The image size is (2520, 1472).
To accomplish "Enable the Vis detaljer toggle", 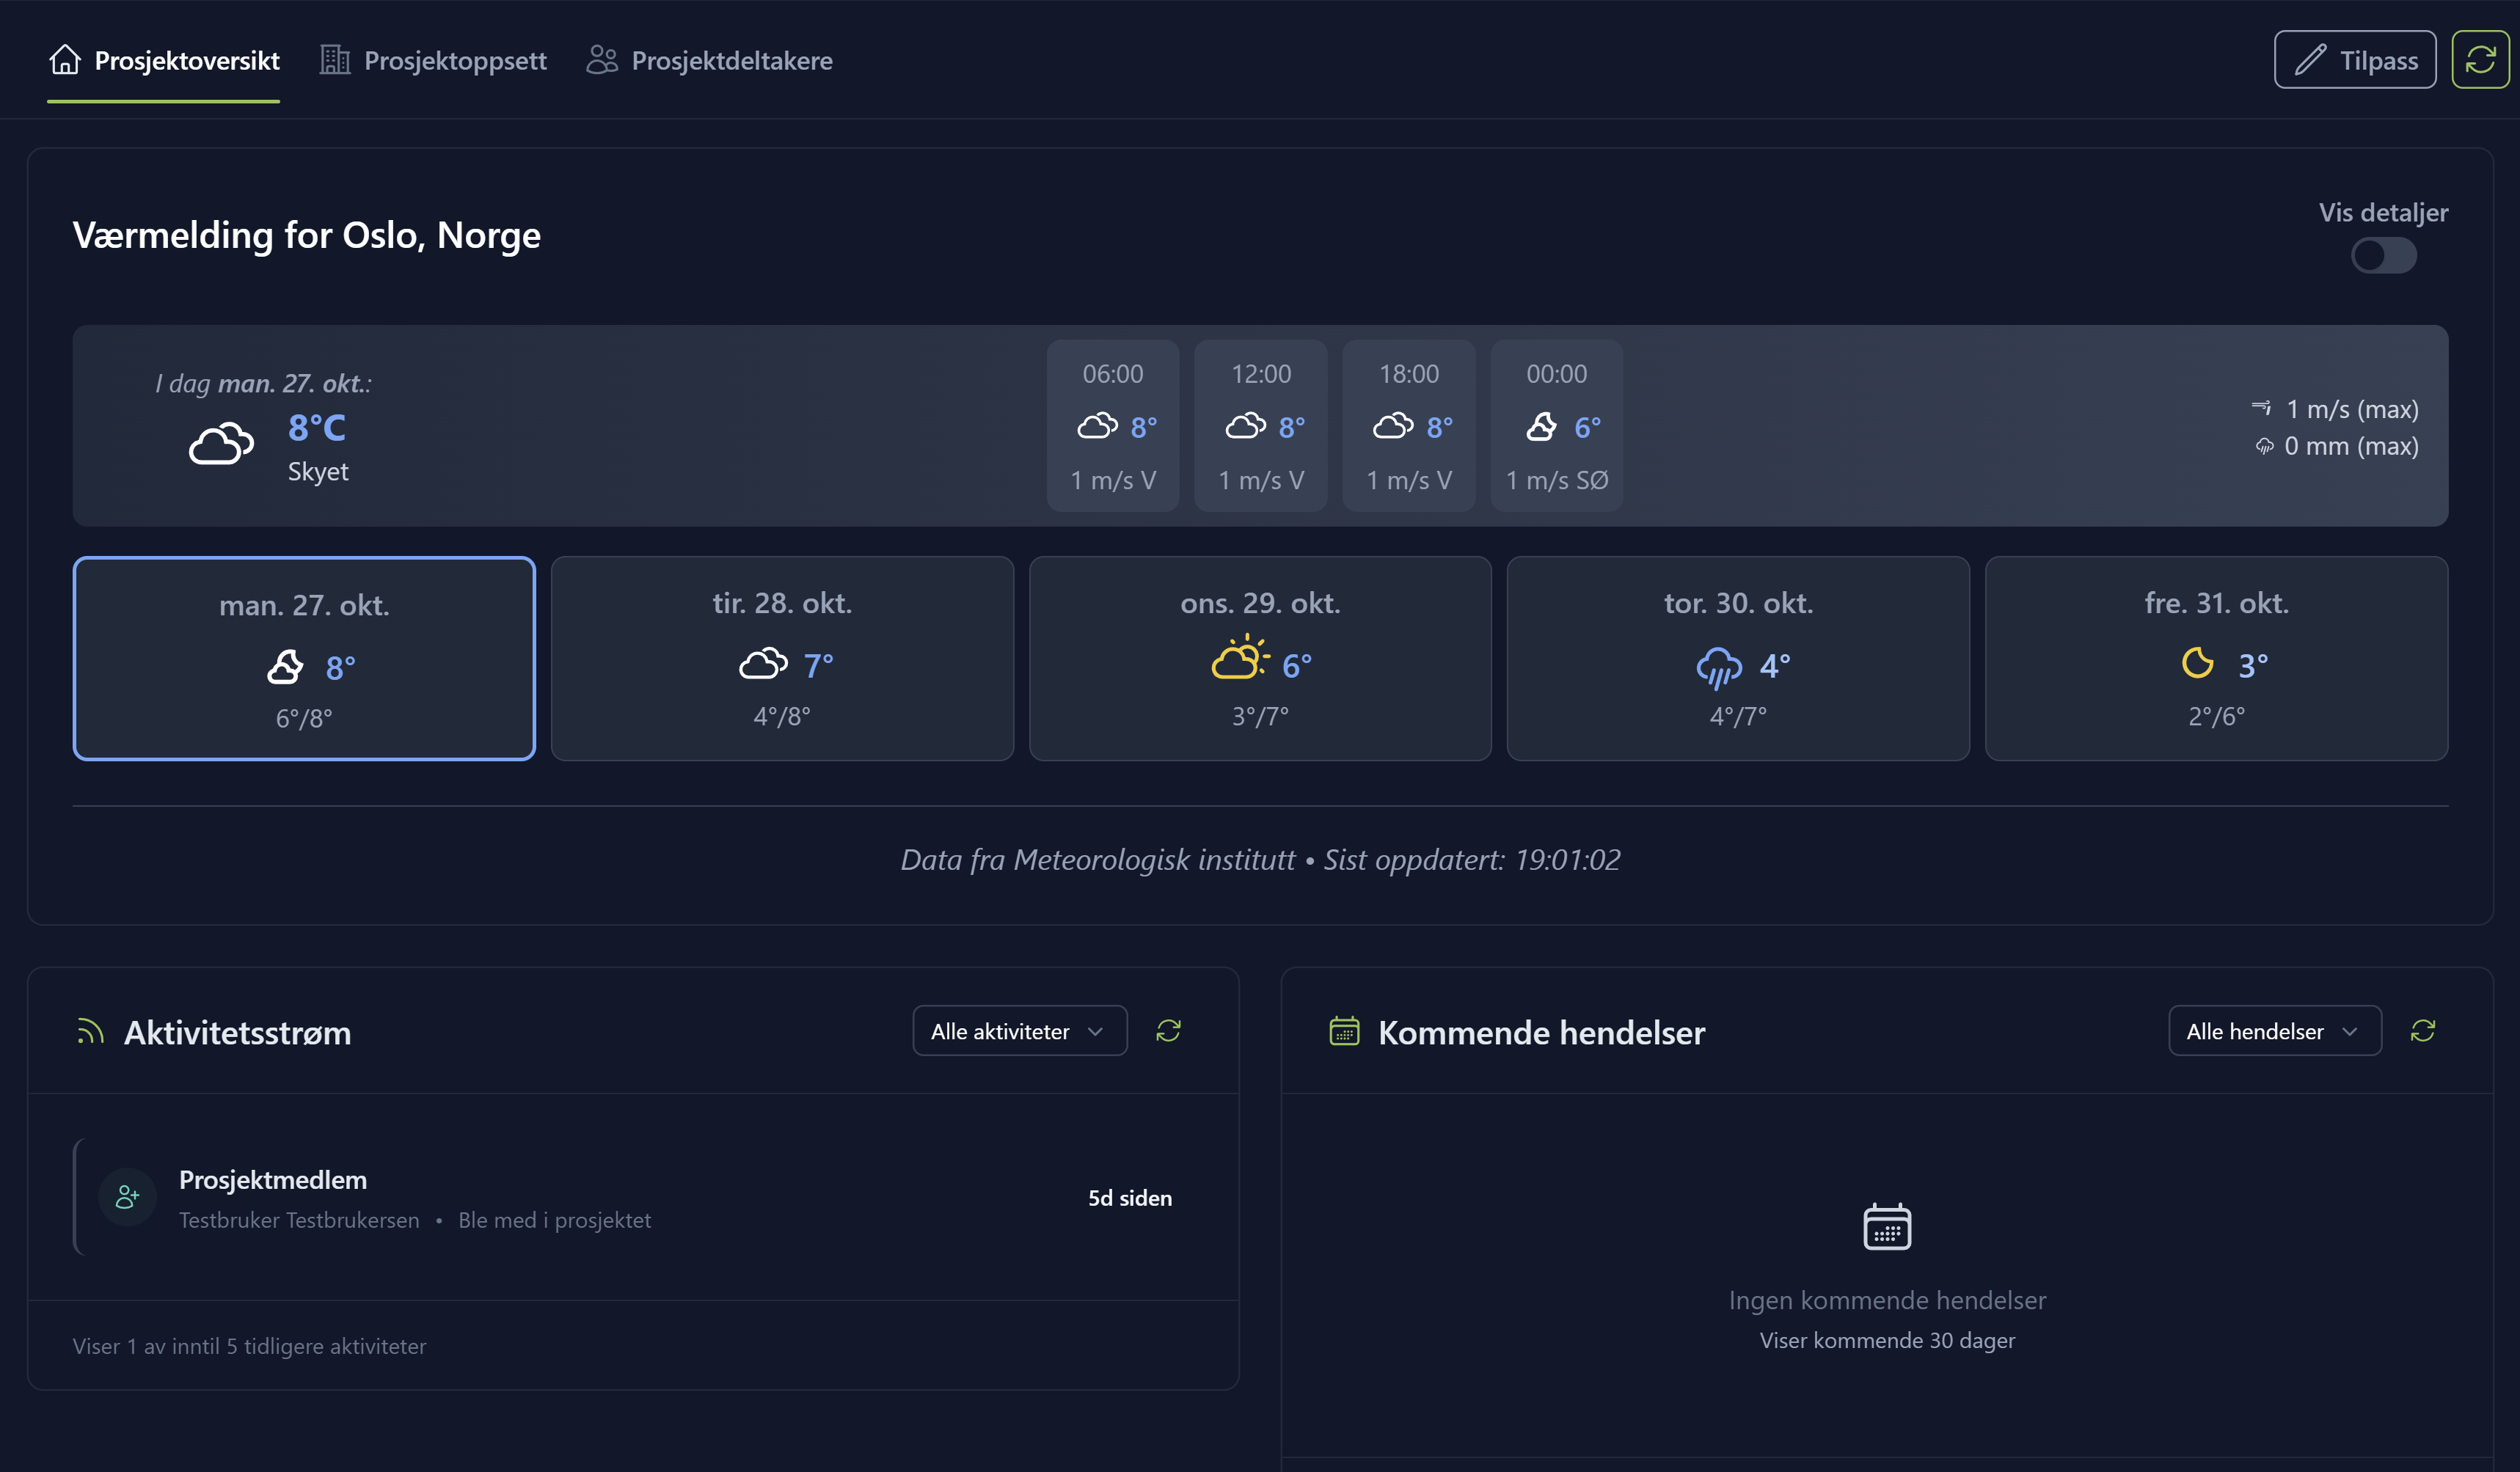I will [2384, 255].
